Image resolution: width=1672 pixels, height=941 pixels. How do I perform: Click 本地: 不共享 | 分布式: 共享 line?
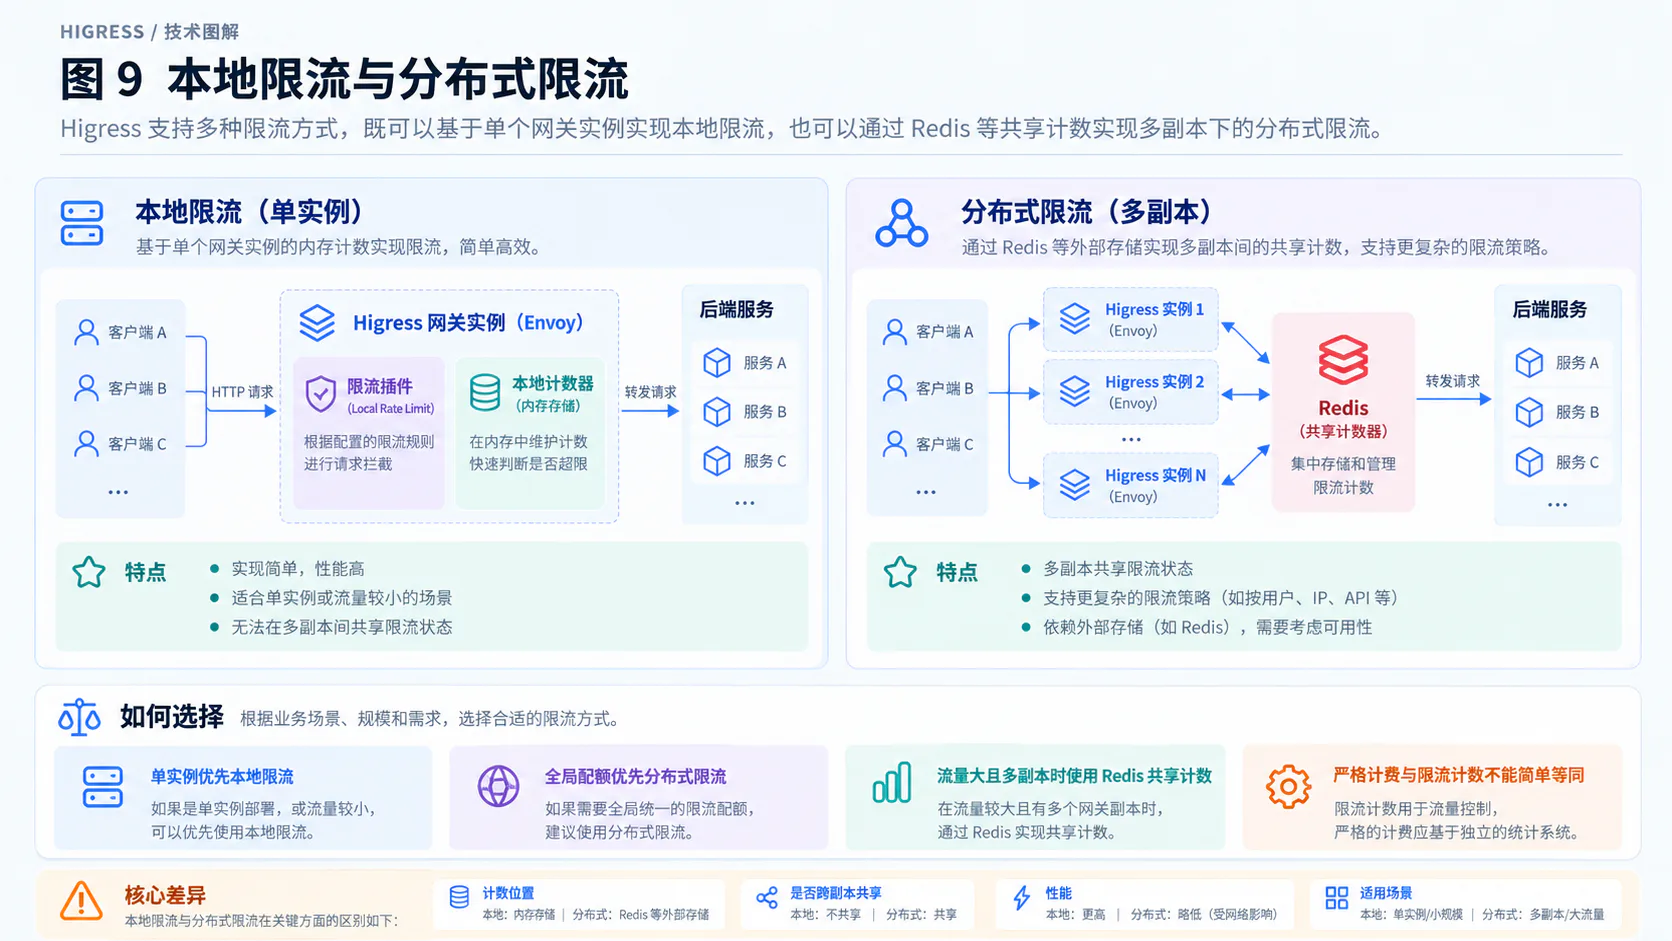click(x=874, y=915)
